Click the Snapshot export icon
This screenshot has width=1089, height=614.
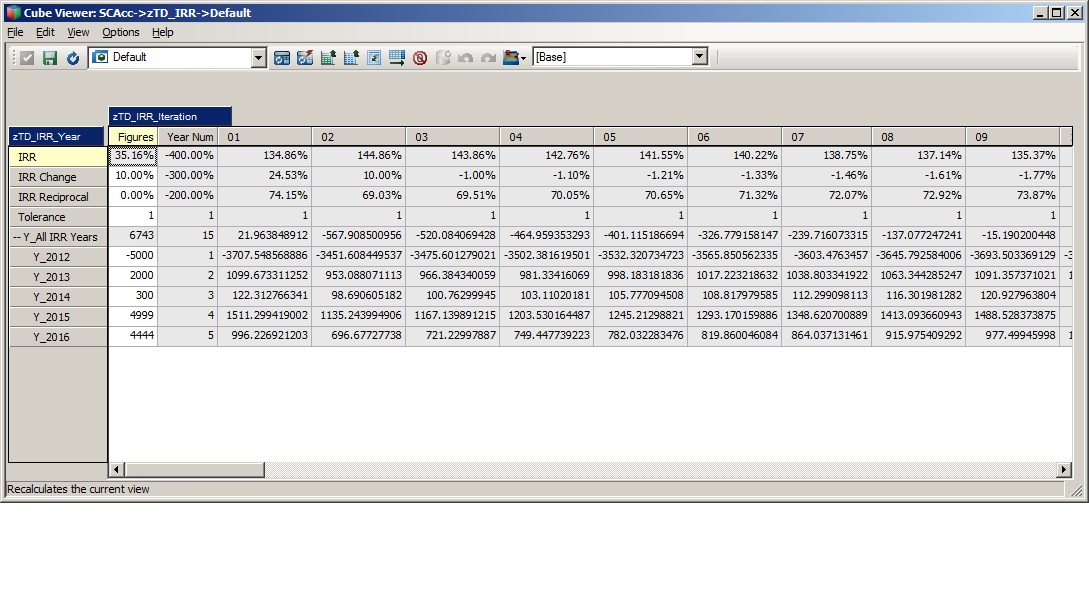click(x=351, y=58)
